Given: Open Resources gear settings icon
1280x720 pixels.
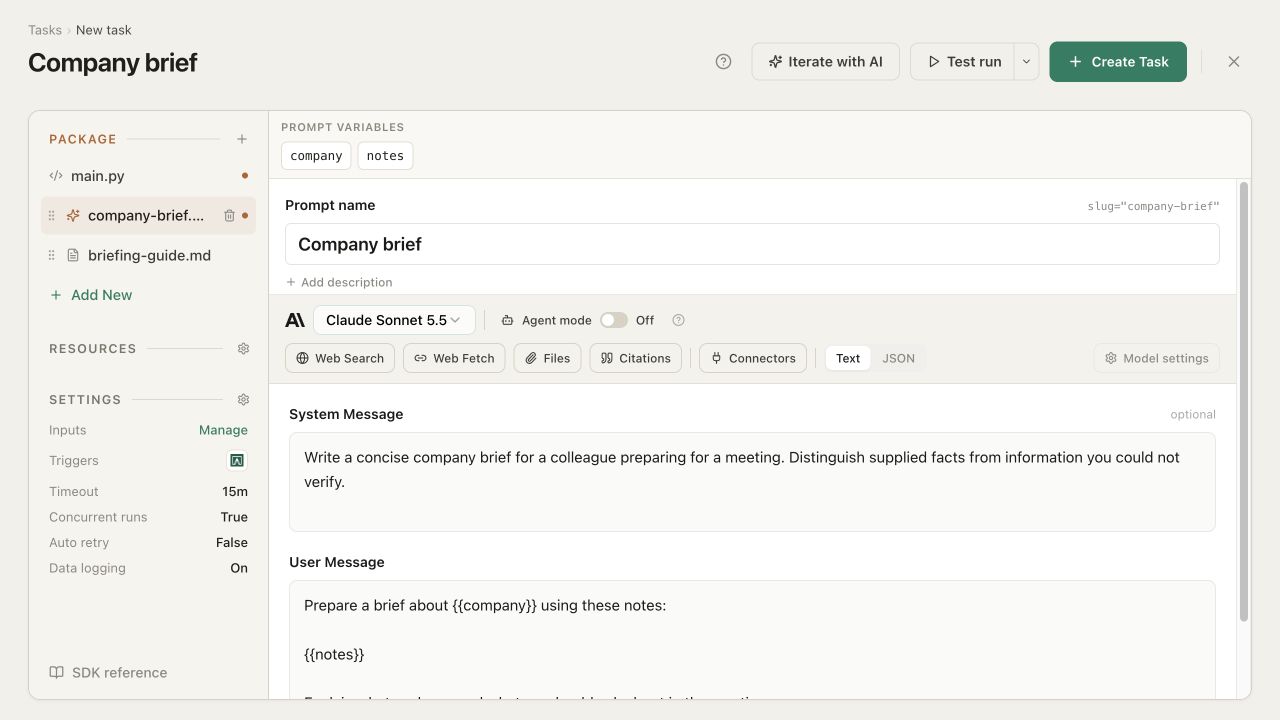Looking at the screenshot, I should coord(243,349).
